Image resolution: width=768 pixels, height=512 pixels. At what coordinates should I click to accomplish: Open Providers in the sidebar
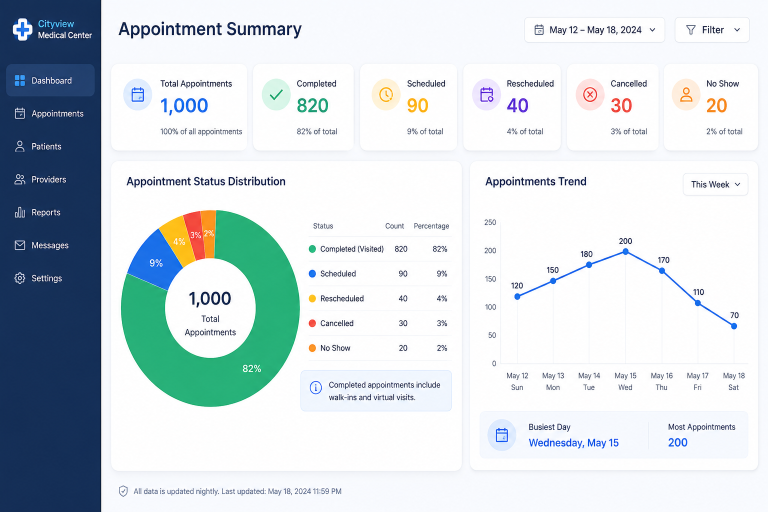pos(50,179)
